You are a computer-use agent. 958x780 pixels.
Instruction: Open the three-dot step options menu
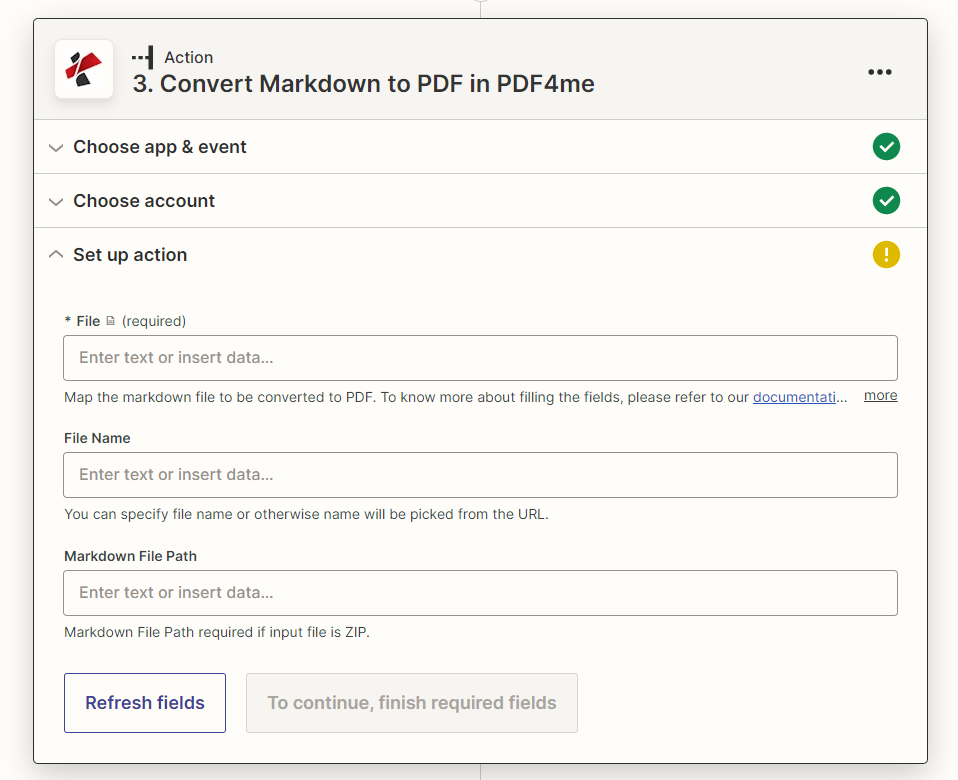[x=880, y=71]
